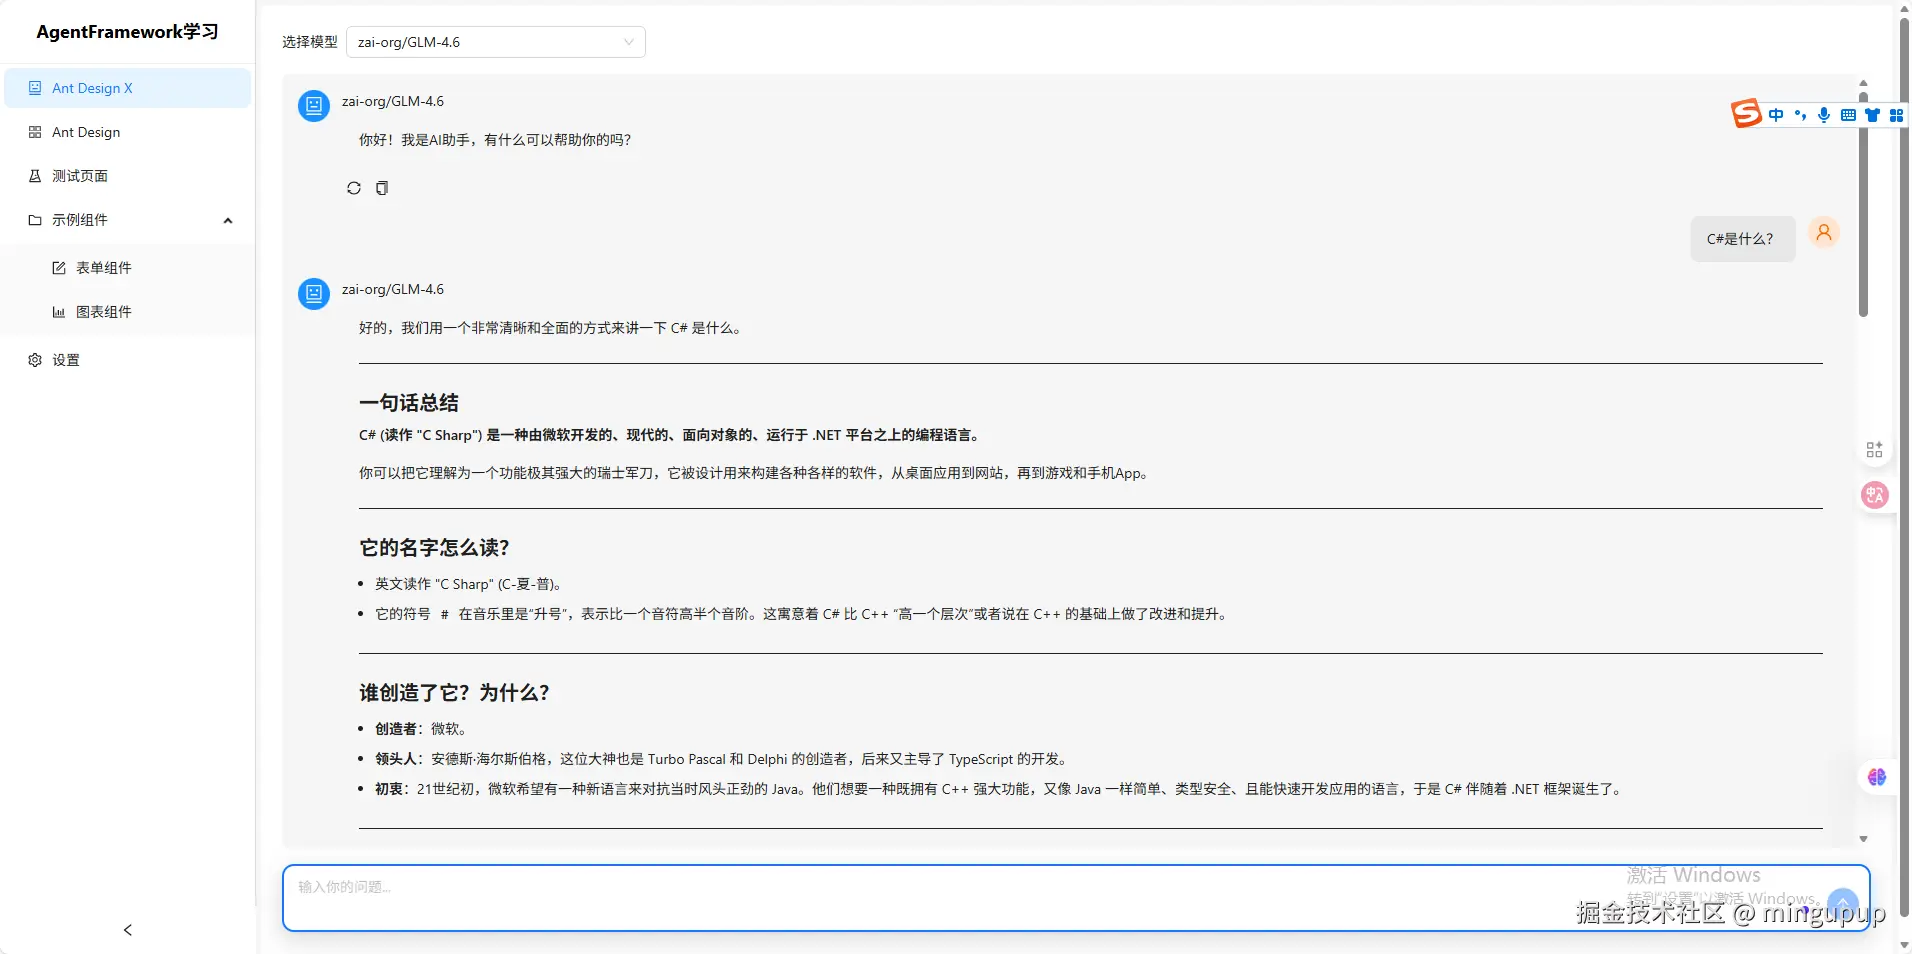Click the chat scroll down arrow
This screenshot has height=954, width=1912.
1863,839
